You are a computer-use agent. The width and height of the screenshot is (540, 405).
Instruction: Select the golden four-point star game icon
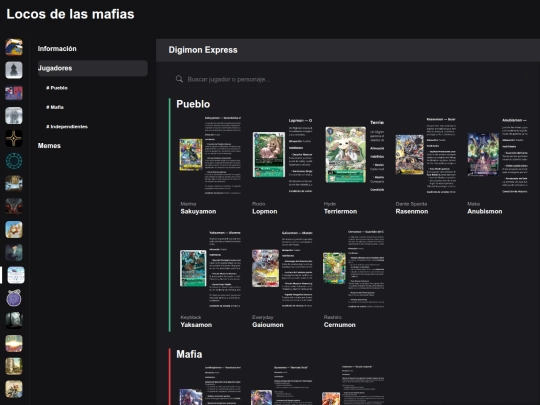click(x=14, y=138)
